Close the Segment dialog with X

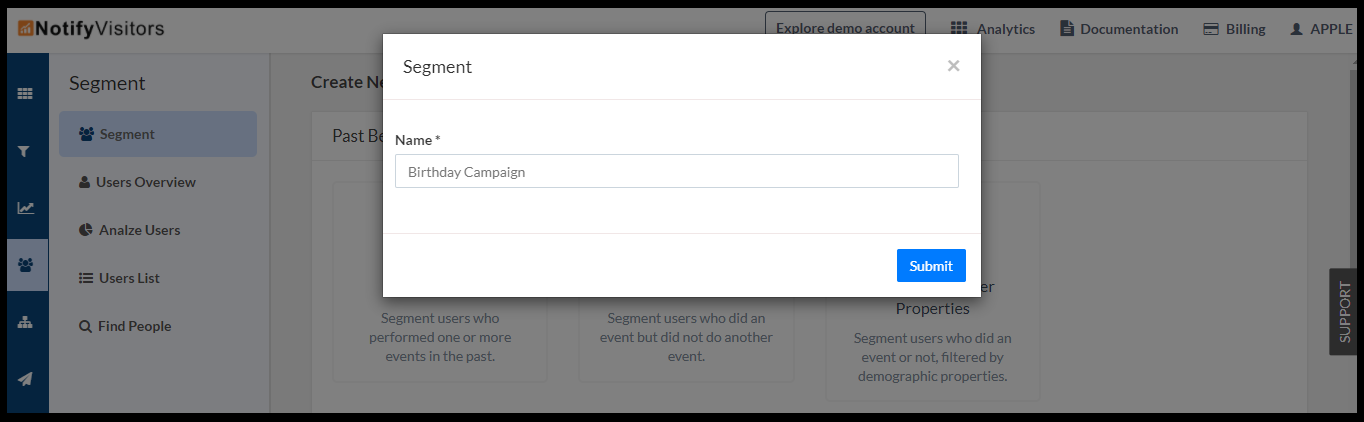click(953, 66)
